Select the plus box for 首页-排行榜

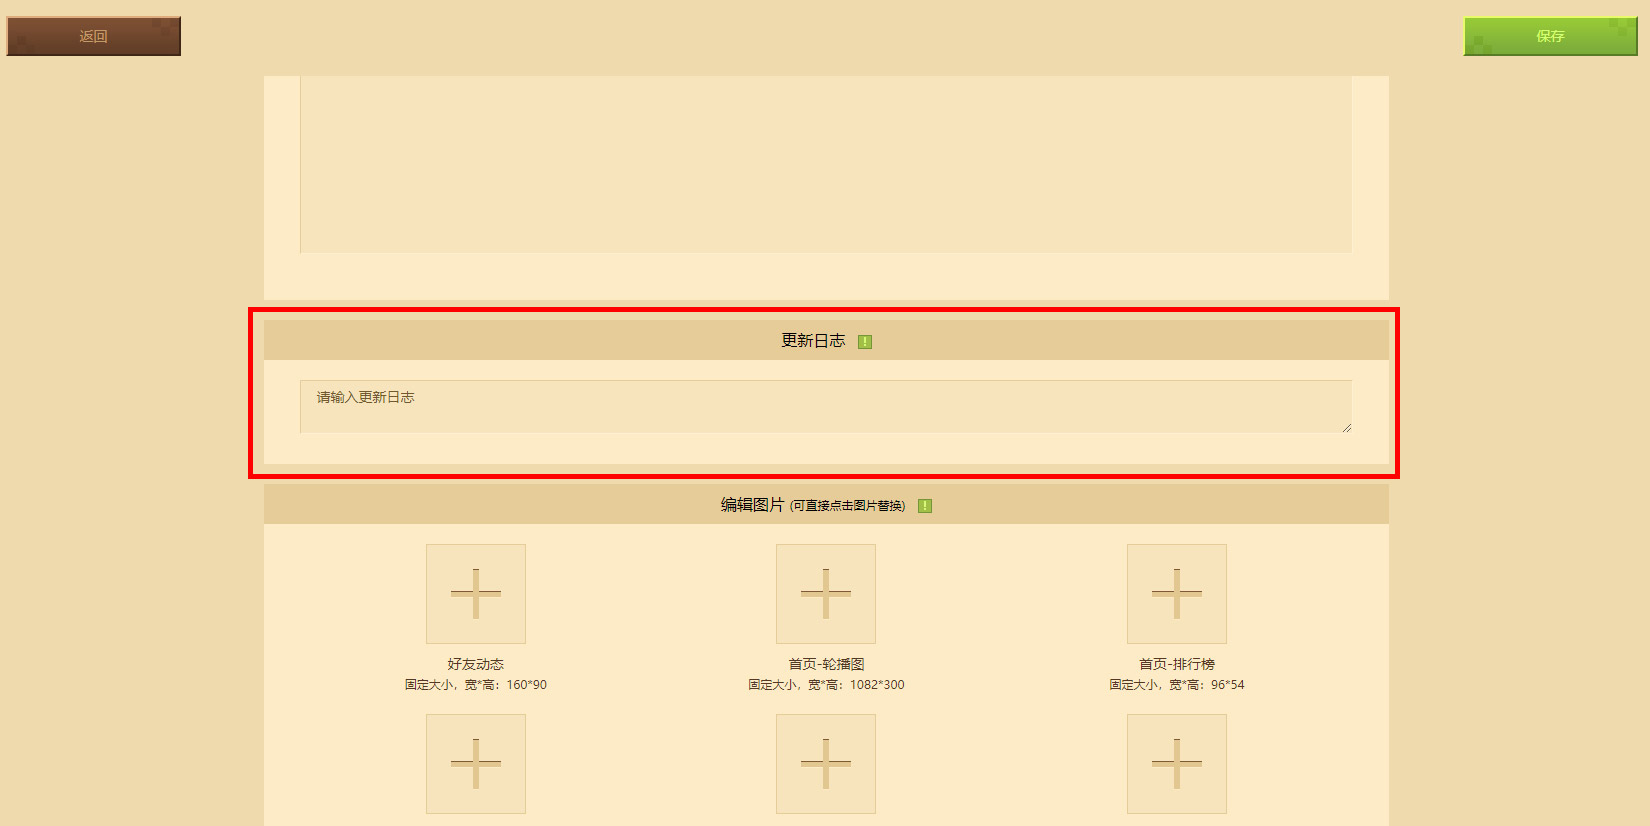pyautogui.click(x=1177, y=594)
